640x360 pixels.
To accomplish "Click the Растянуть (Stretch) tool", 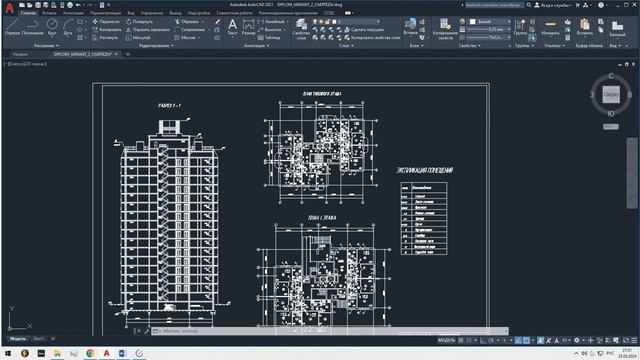I will tap(105, 38).
